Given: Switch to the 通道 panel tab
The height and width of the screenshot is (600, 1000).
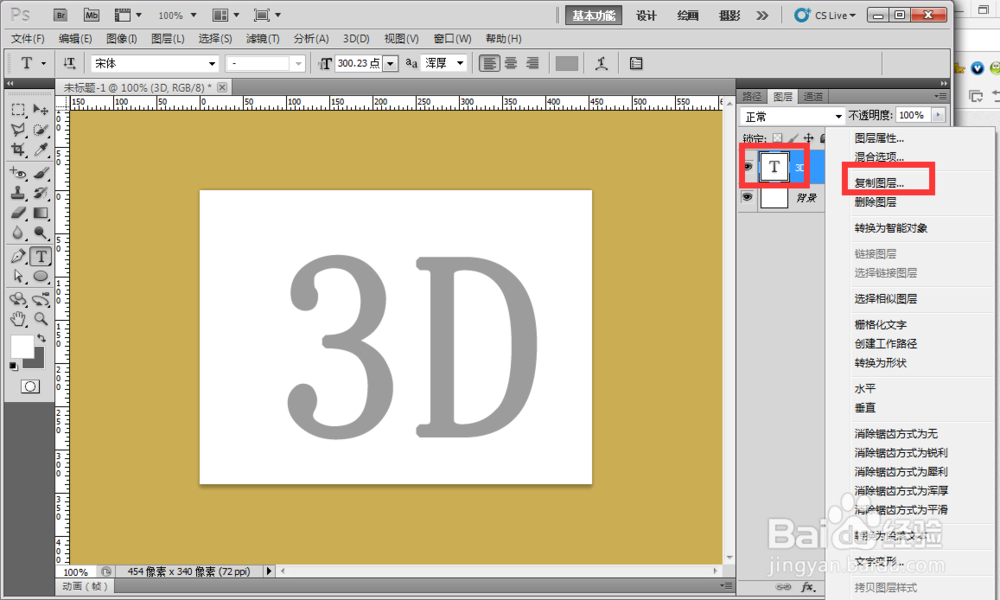Looking at the screenshot, I should pyautogui.click(x=813, y=96).
